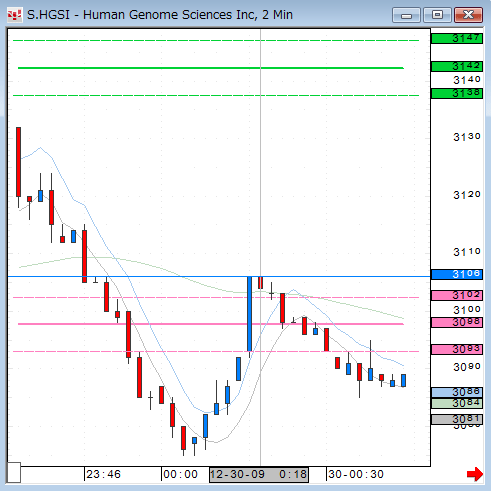Click the pink 3093 price marker
Image resolution: width=491 pixels, height=491 pixels.
pos(457,349)
